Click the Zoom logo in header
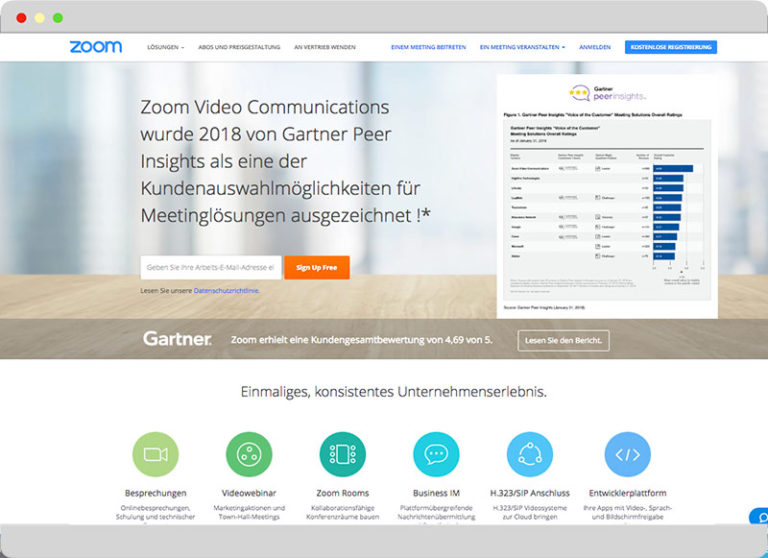768x558 pixels. pos(96,47)
